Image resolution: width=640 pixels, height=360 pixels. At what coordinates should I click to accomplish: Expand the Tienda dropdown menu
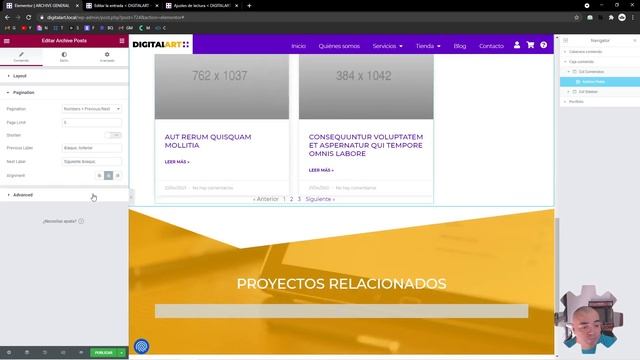(x=428, y=46)
